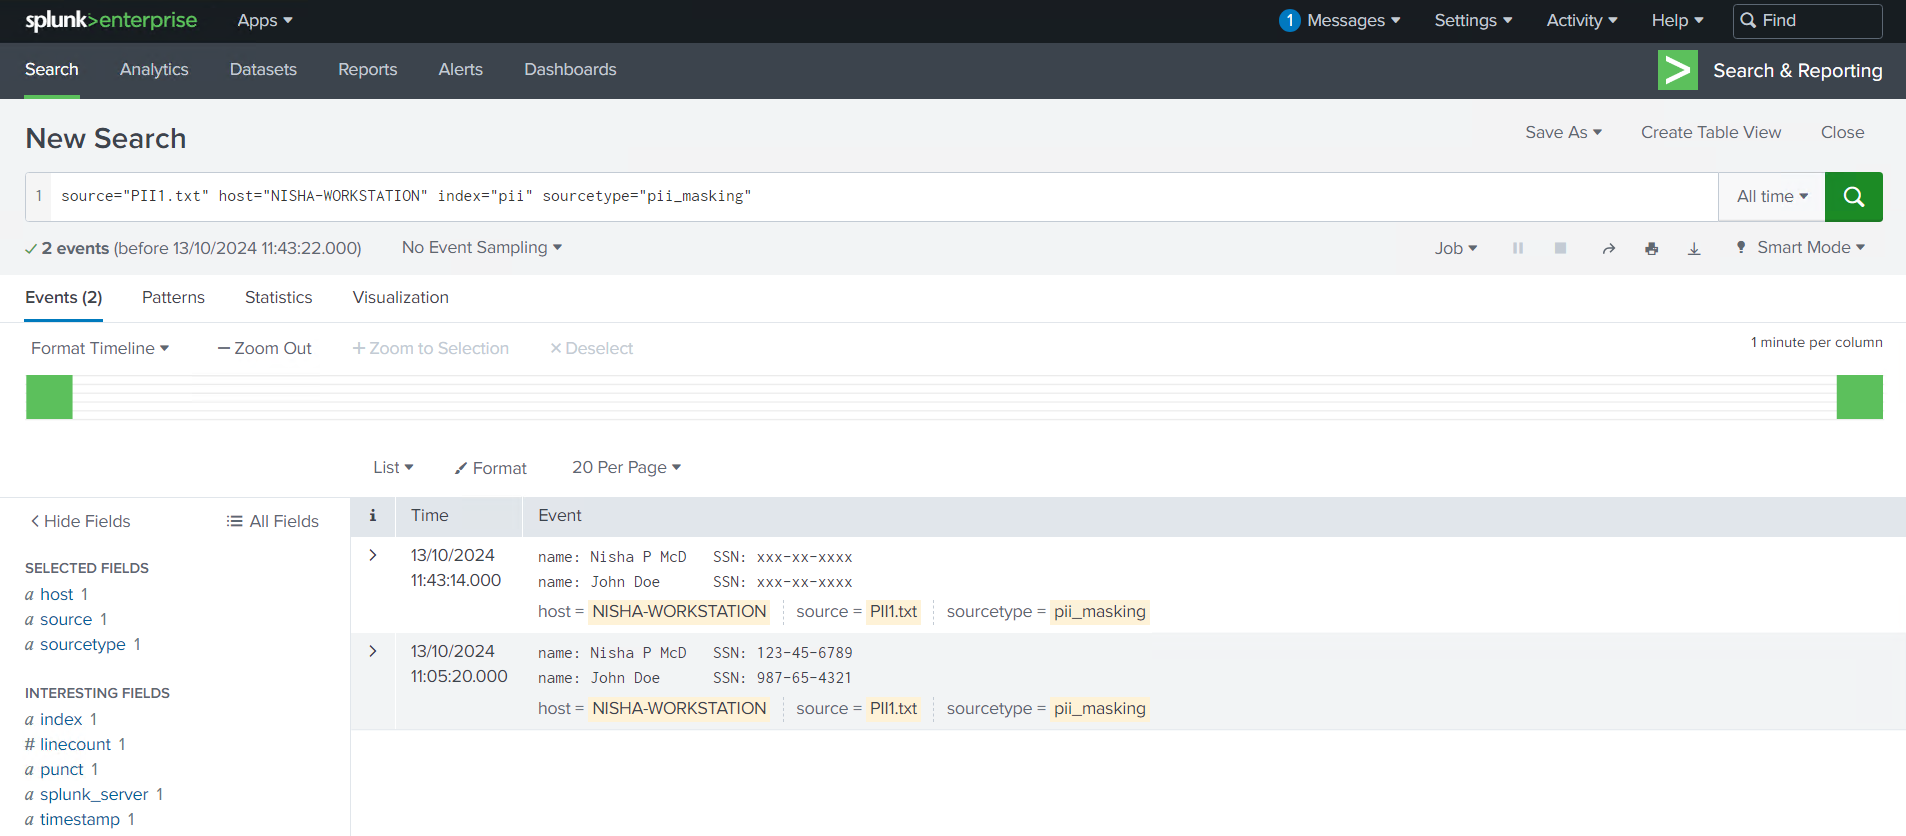1906x836 pixels.
Task: Open the event info column icon
Action: coord(373,516)
